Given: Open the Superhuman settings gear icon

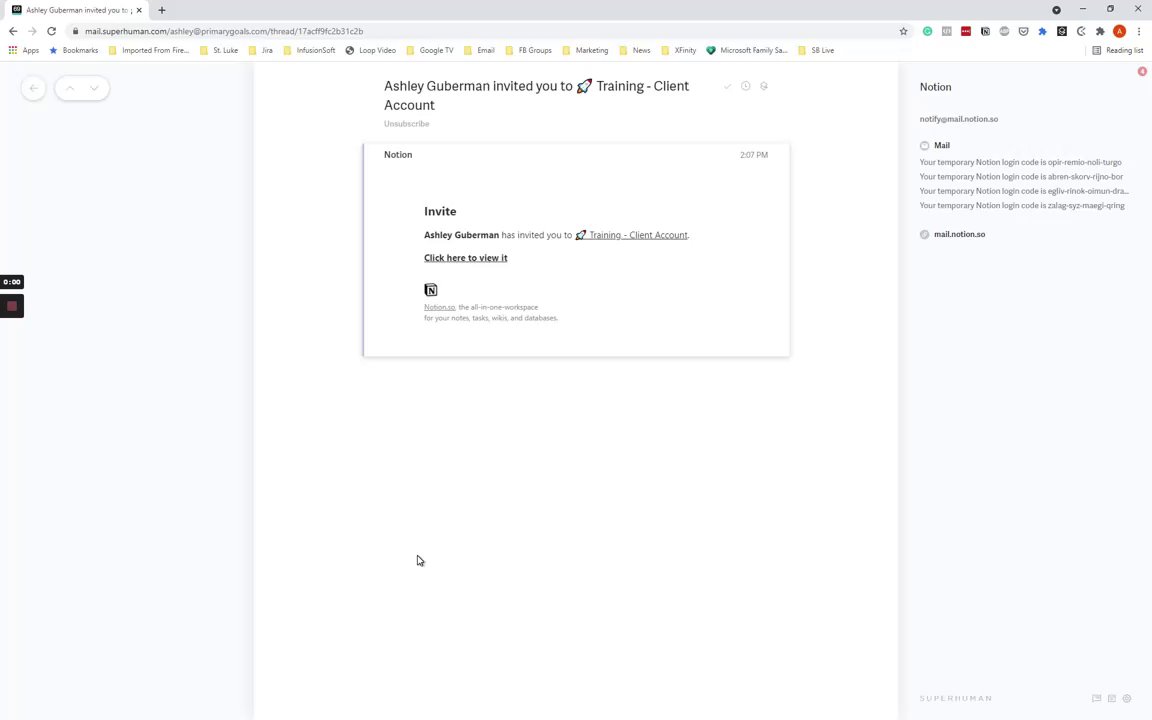Looking at the screenshot, I should point(1127,698).
